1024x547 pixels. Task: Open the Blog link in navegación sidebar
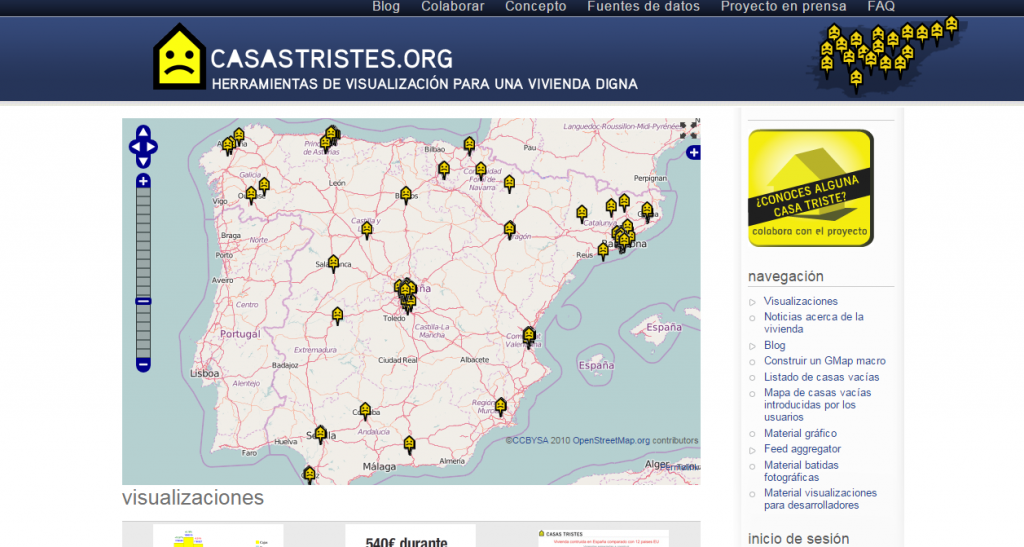tap(775, 345)
